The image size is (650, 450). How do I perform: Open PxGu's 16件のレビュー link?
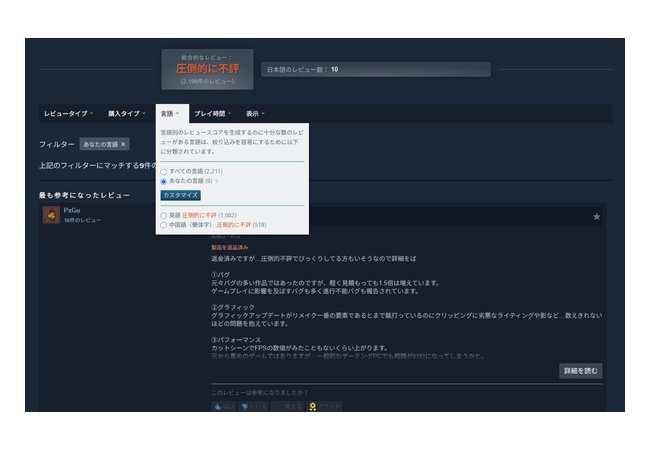coord(82,220)
